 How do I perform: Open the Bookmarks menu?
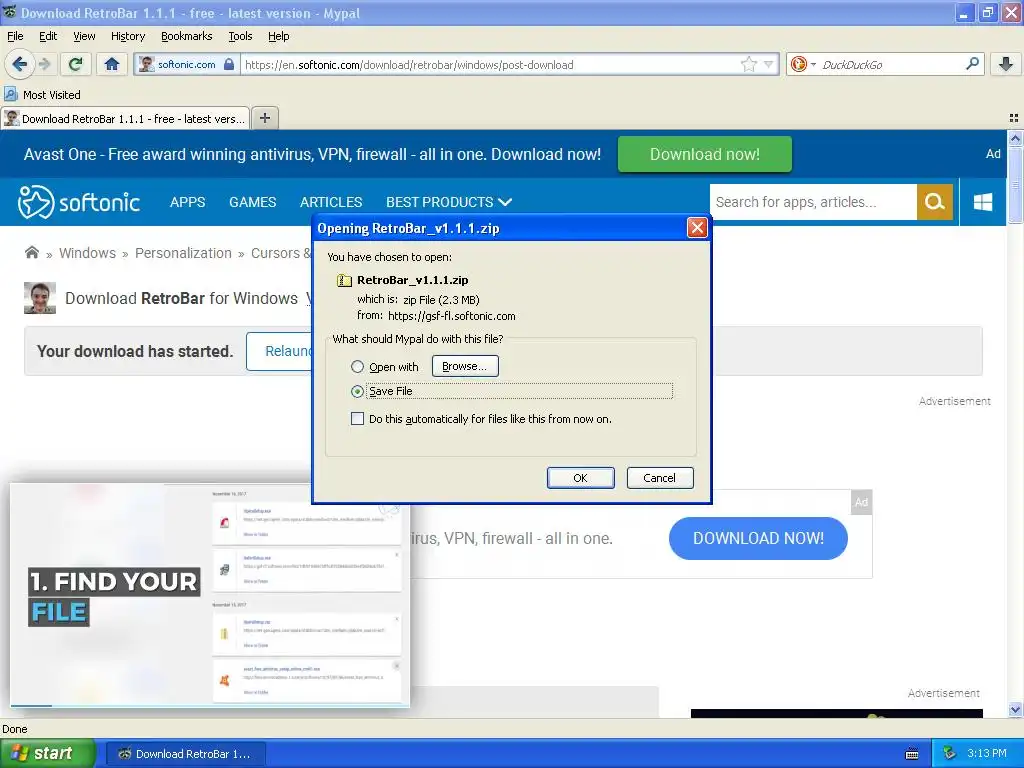click(186, 36)
